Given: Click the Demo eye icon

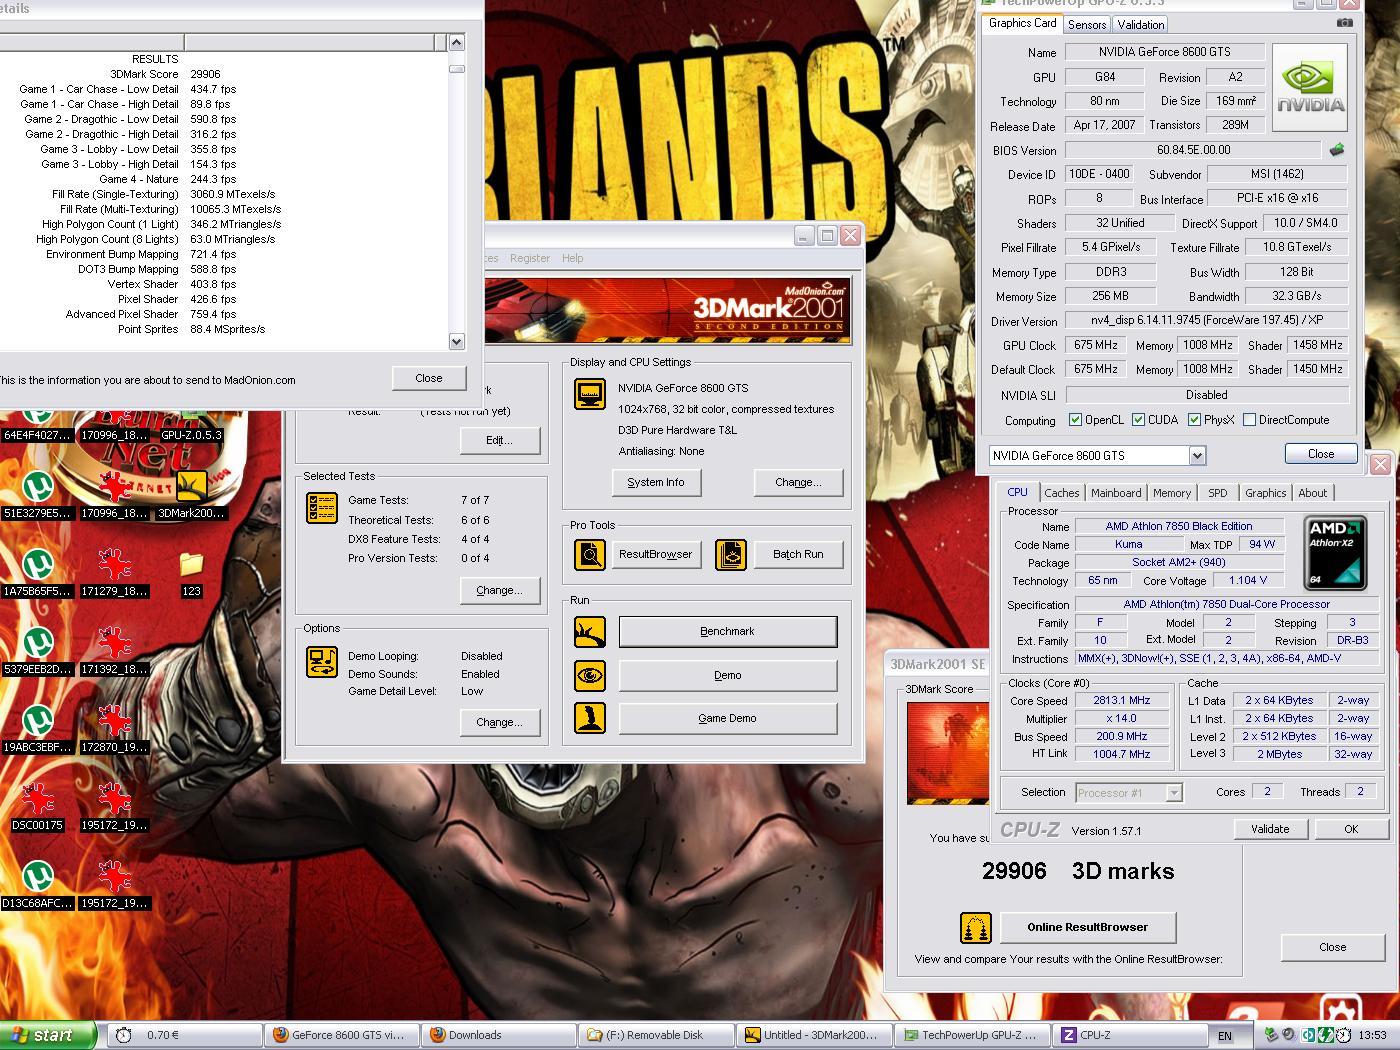Looking at the screenshot, I should 590,675.
